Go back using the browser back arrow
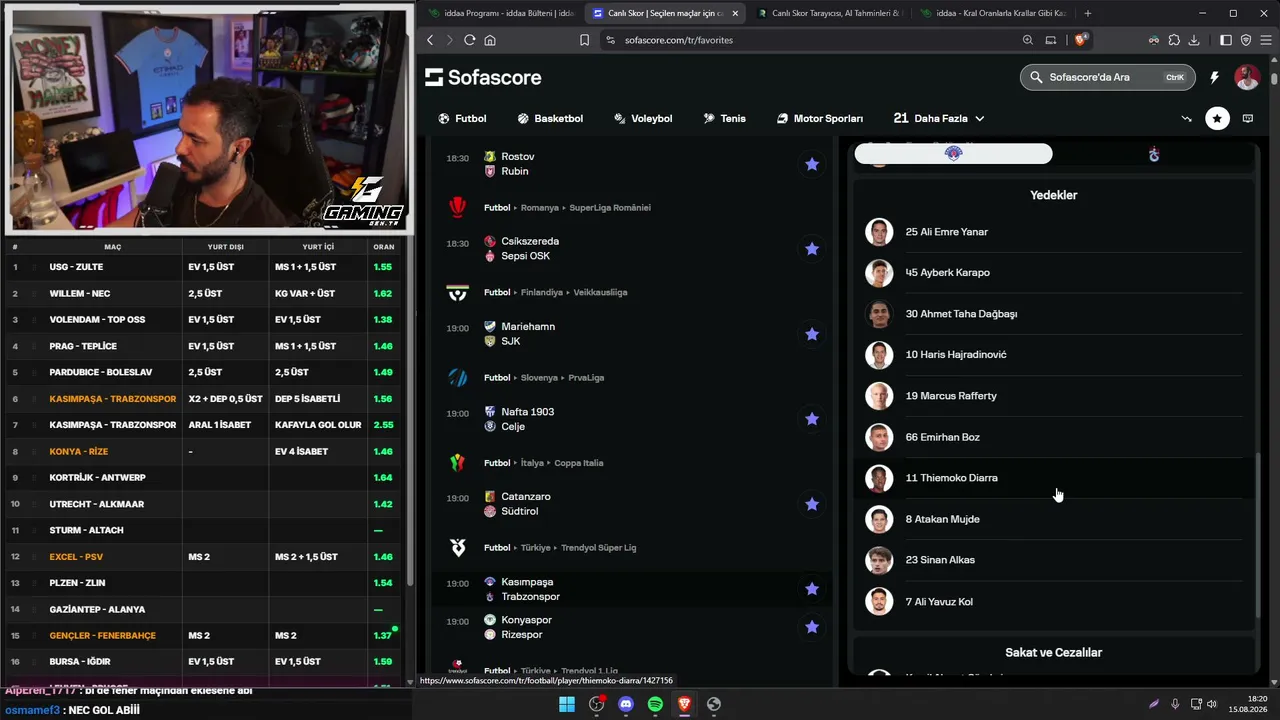Image resolution: width=1280 pixels, height=720 pixels. point(430,40)
